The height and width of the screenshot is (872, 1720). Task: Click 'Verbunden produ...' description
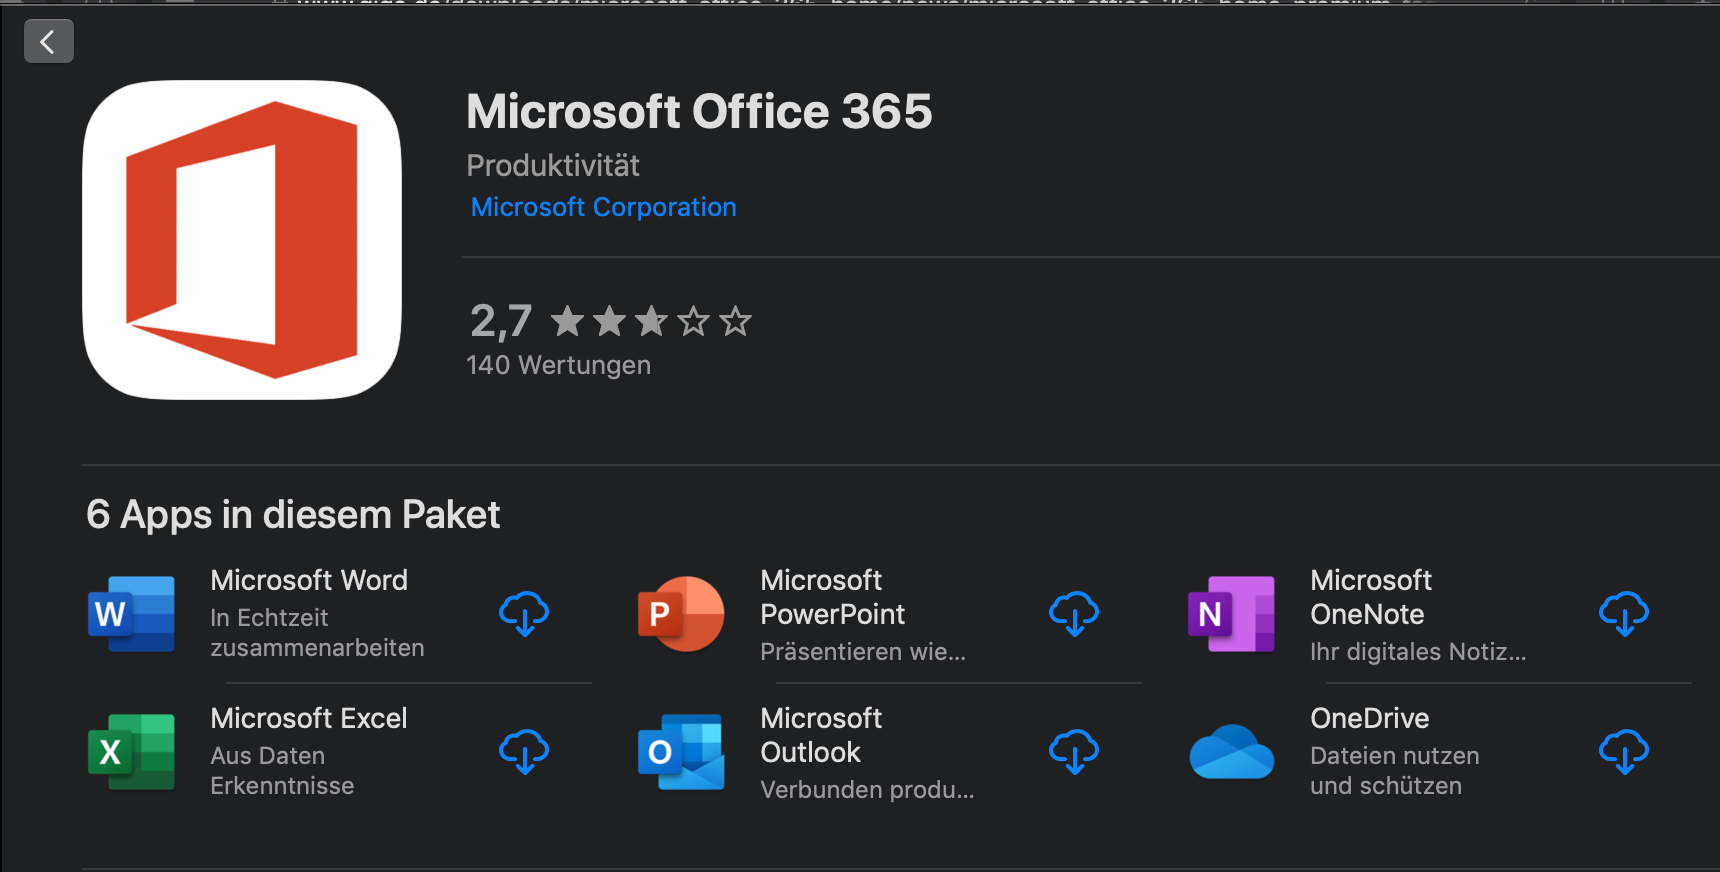(x=867, y=790)
